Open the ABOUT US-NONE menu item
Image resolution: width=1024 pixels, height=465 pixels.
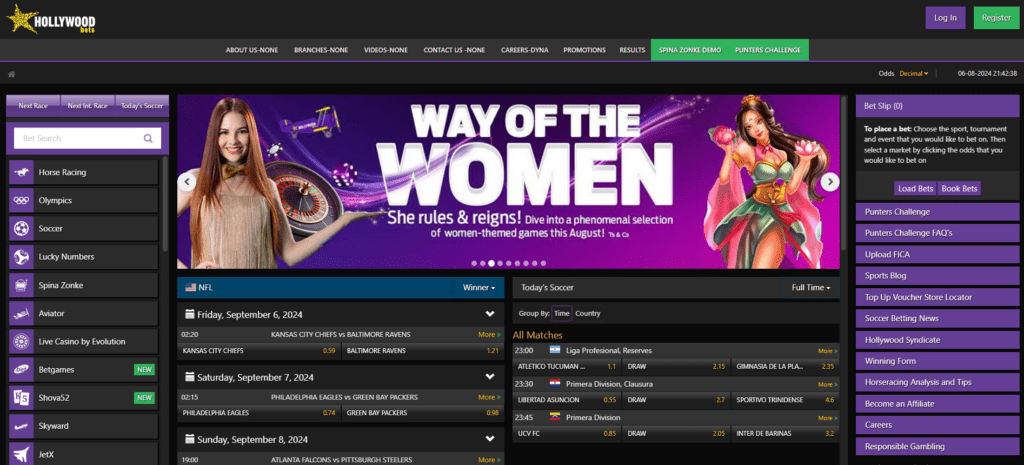pyautogui.click(x=252, y=50)
